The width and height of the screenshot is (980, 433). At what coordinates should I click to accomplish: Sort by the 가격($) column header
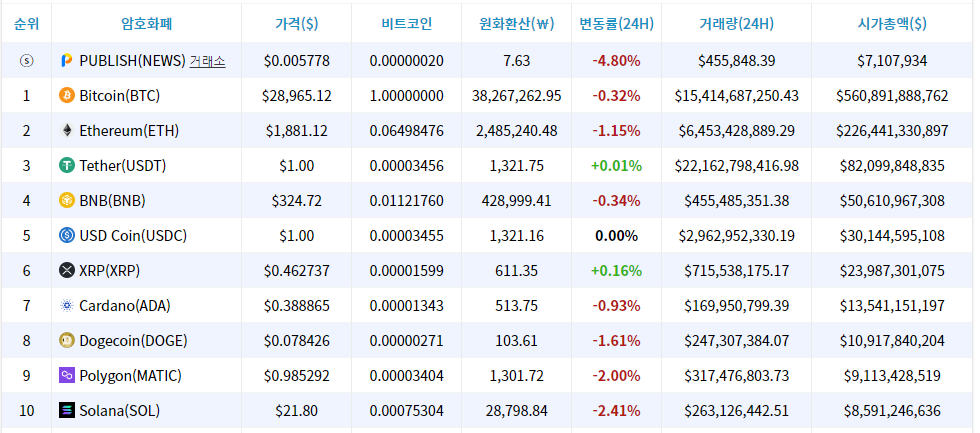point(297,24)
